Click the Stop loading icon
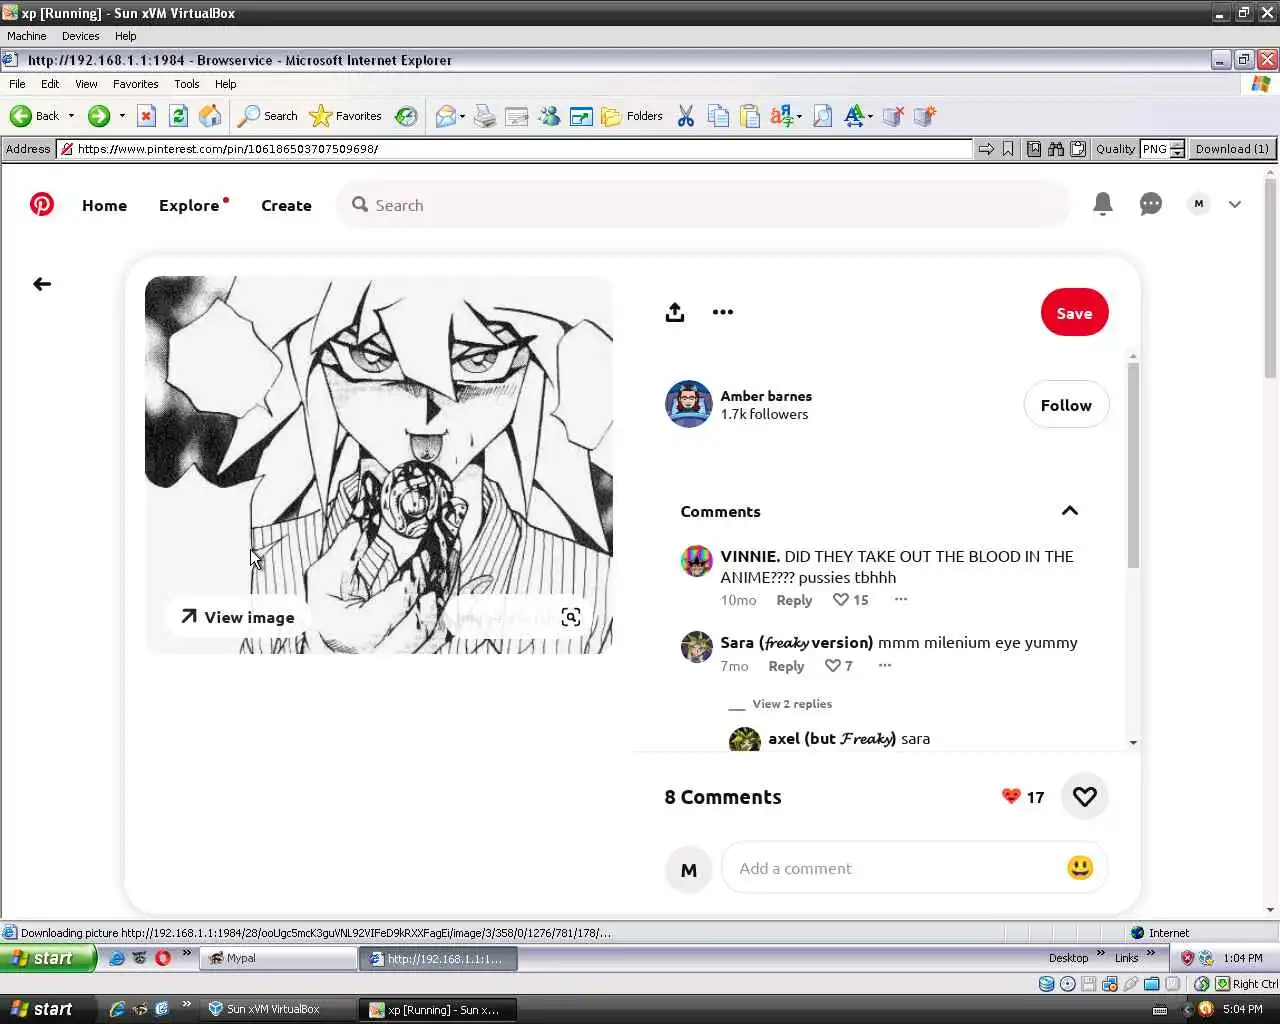Image resolution: width=1280 pixels, height=1024 pixels. coord(146,116)
